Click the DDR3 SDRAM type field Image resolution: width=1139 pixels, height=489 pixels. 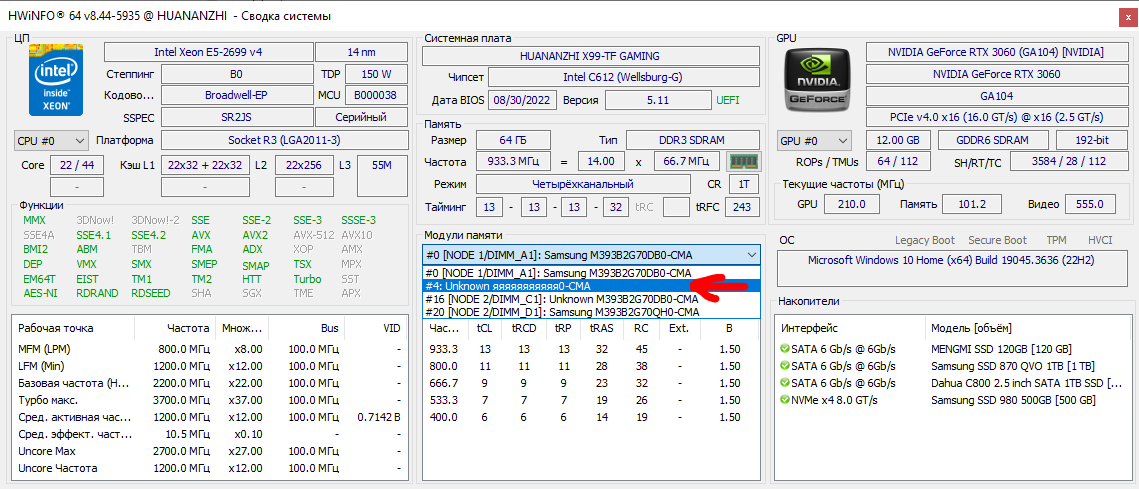693,140
